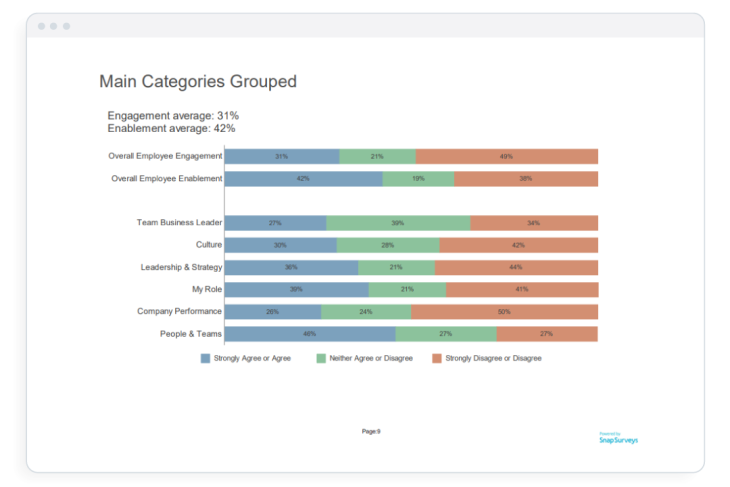
Task: Click the Culture 42% disagree segment
Action: click(518, 245)
